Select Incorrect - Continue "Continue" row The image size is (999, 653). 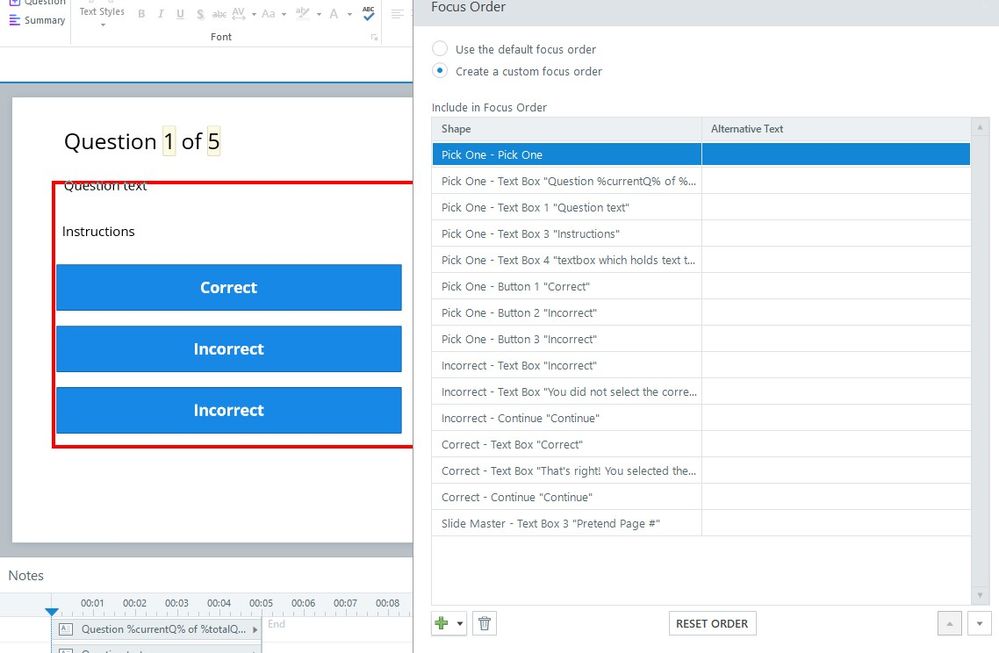(701, 418)
